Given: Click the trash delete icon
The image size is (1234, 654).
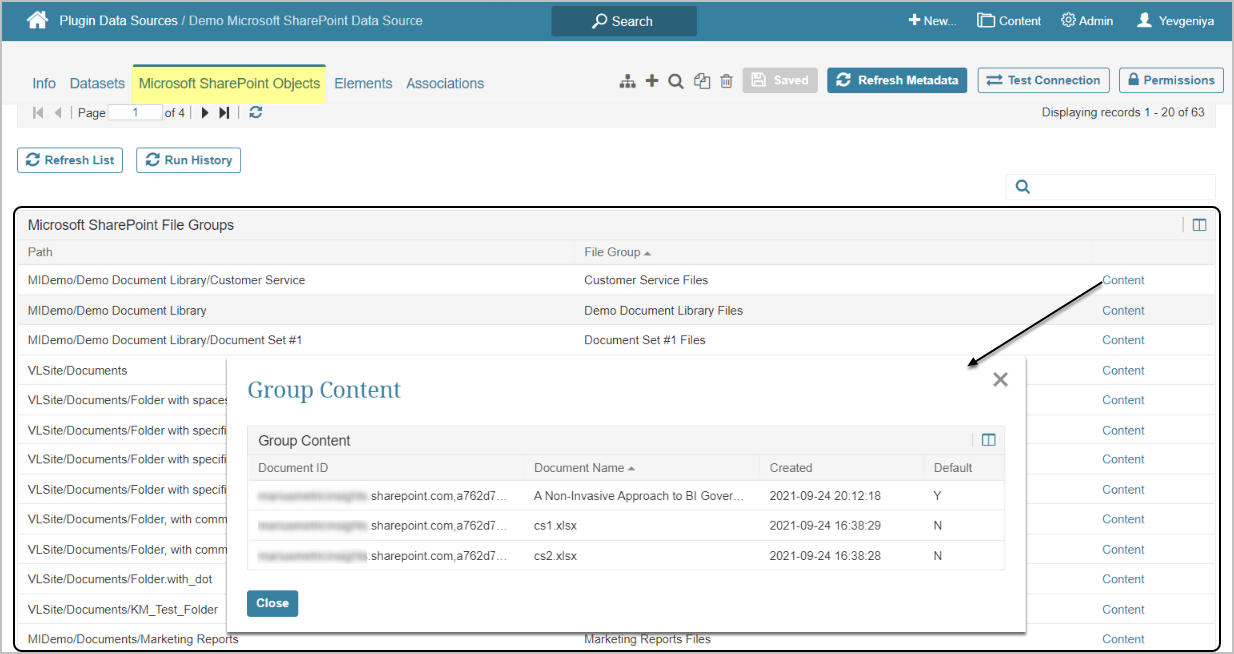Looking at the screenshot, I should [x=727, y=81].
